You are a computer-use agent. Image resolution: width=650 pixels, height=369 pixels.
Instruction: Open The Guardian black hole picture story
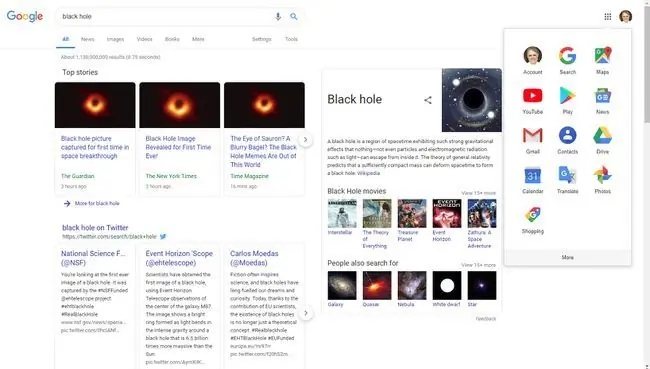[x=95, y=147]
